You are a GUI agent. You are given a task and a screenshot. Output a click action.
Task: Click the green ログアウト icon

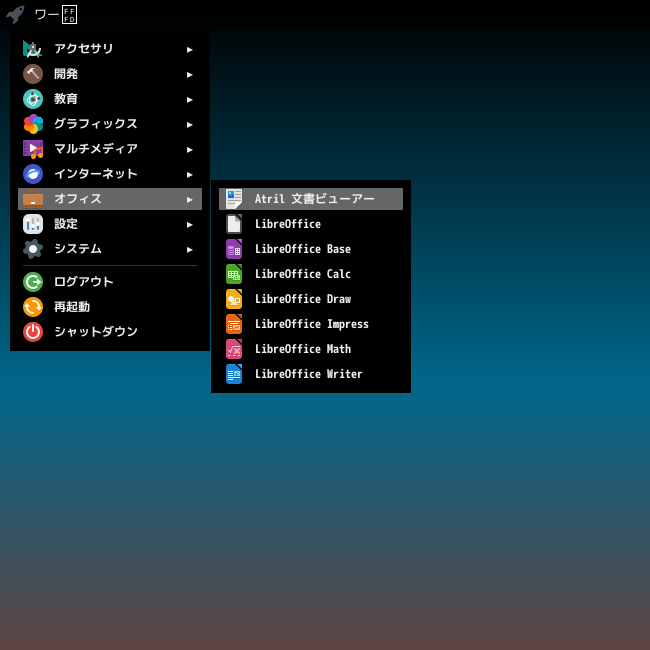coord(33,282)
